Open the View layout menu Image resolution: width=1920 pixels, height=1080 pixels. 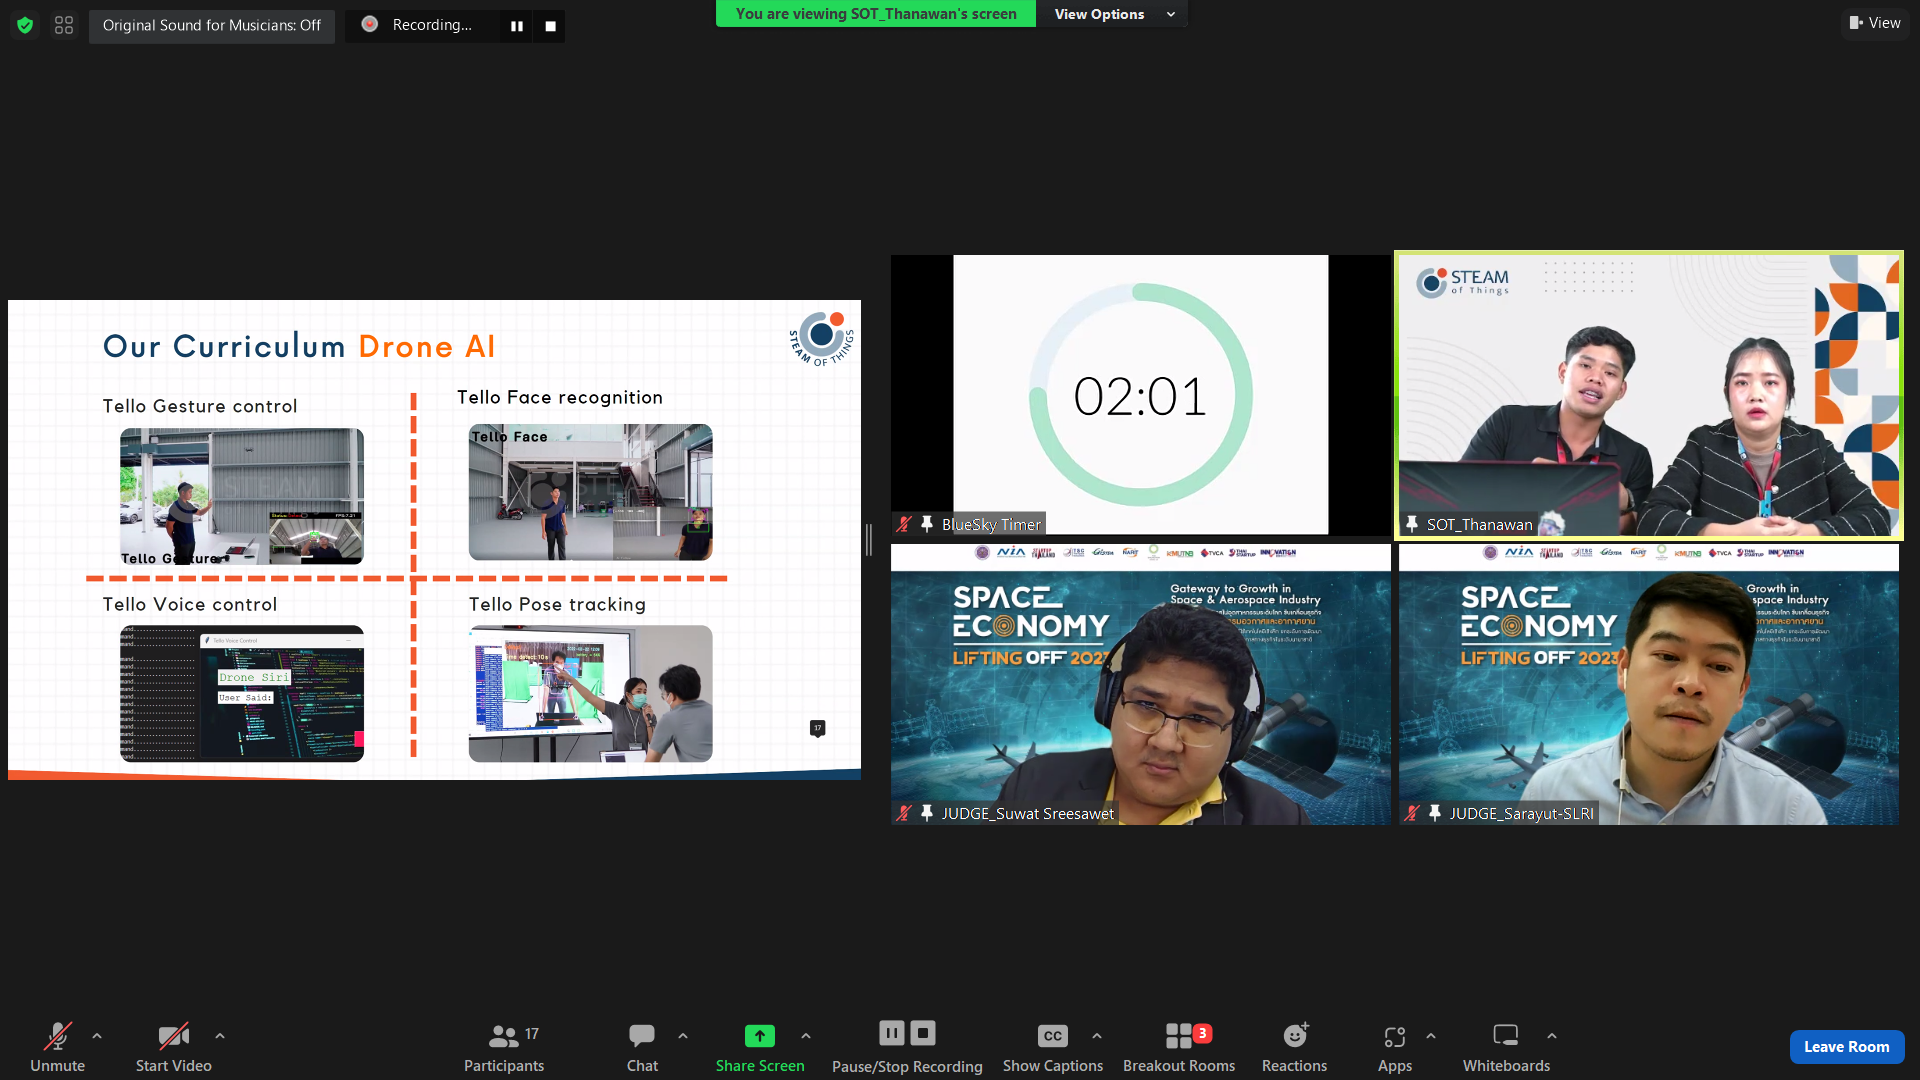tap(1875, 23)
